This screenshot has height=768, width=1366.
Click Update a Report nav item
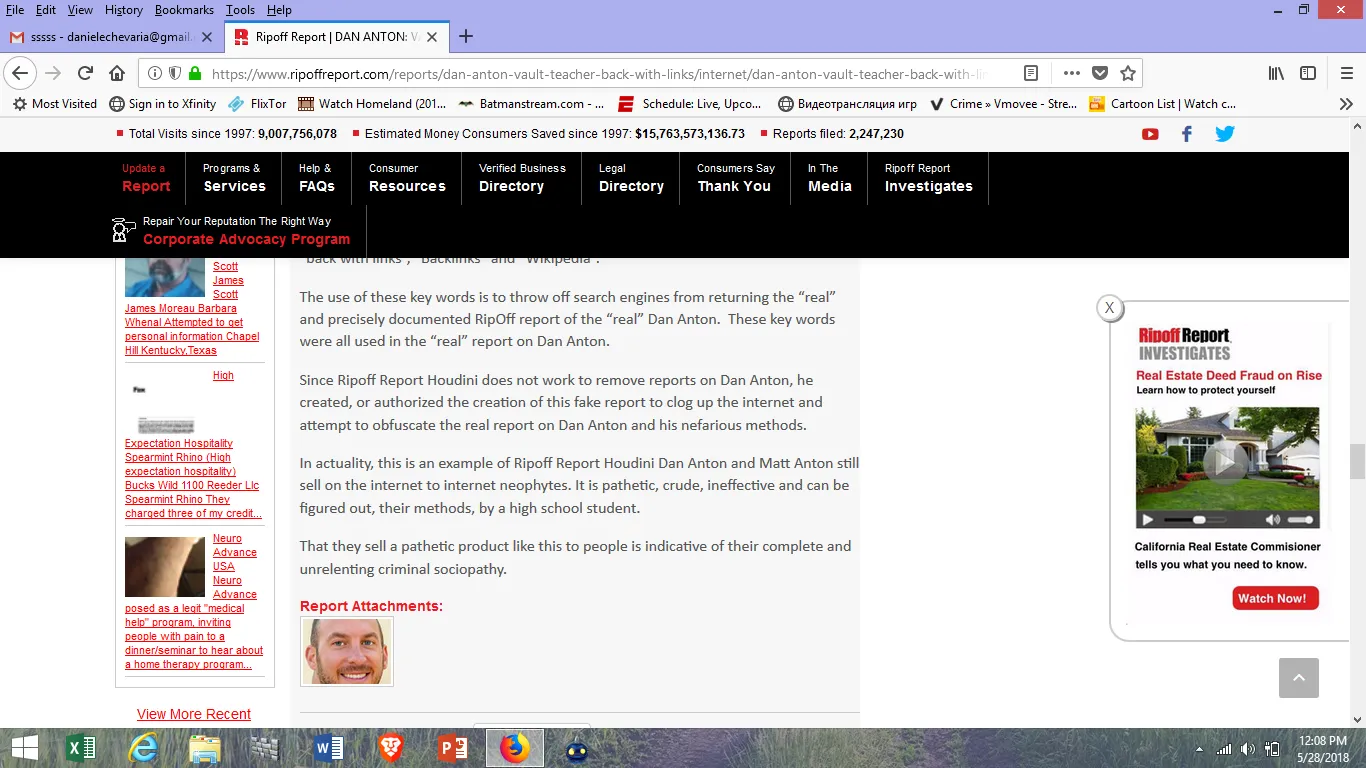pos(146,178)
